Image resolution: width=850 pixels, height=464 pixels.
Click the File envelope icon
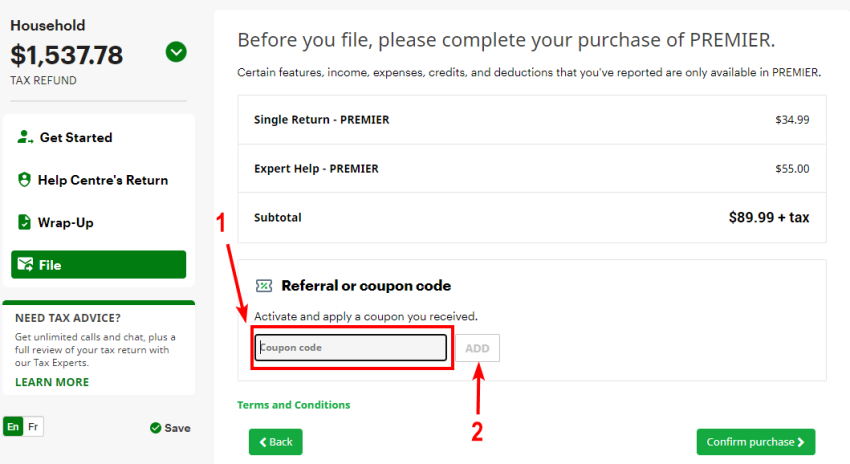25,265
